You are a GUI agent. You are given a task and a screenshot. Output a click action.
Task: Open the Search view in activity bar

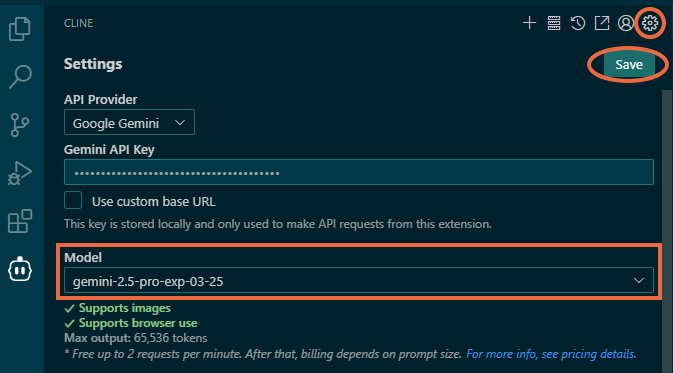(x=20, y=77)
